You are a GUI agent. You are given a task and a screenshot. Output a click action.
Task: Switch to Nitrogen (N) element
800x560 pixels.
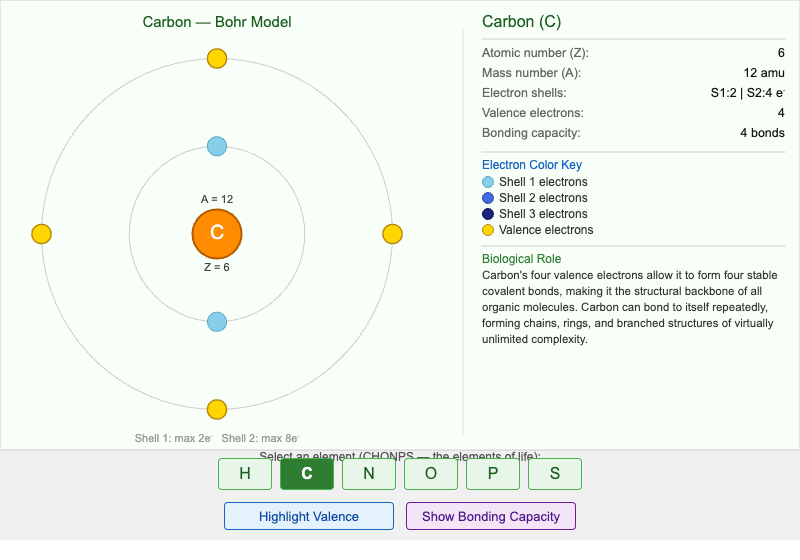[x=369, y=474]
